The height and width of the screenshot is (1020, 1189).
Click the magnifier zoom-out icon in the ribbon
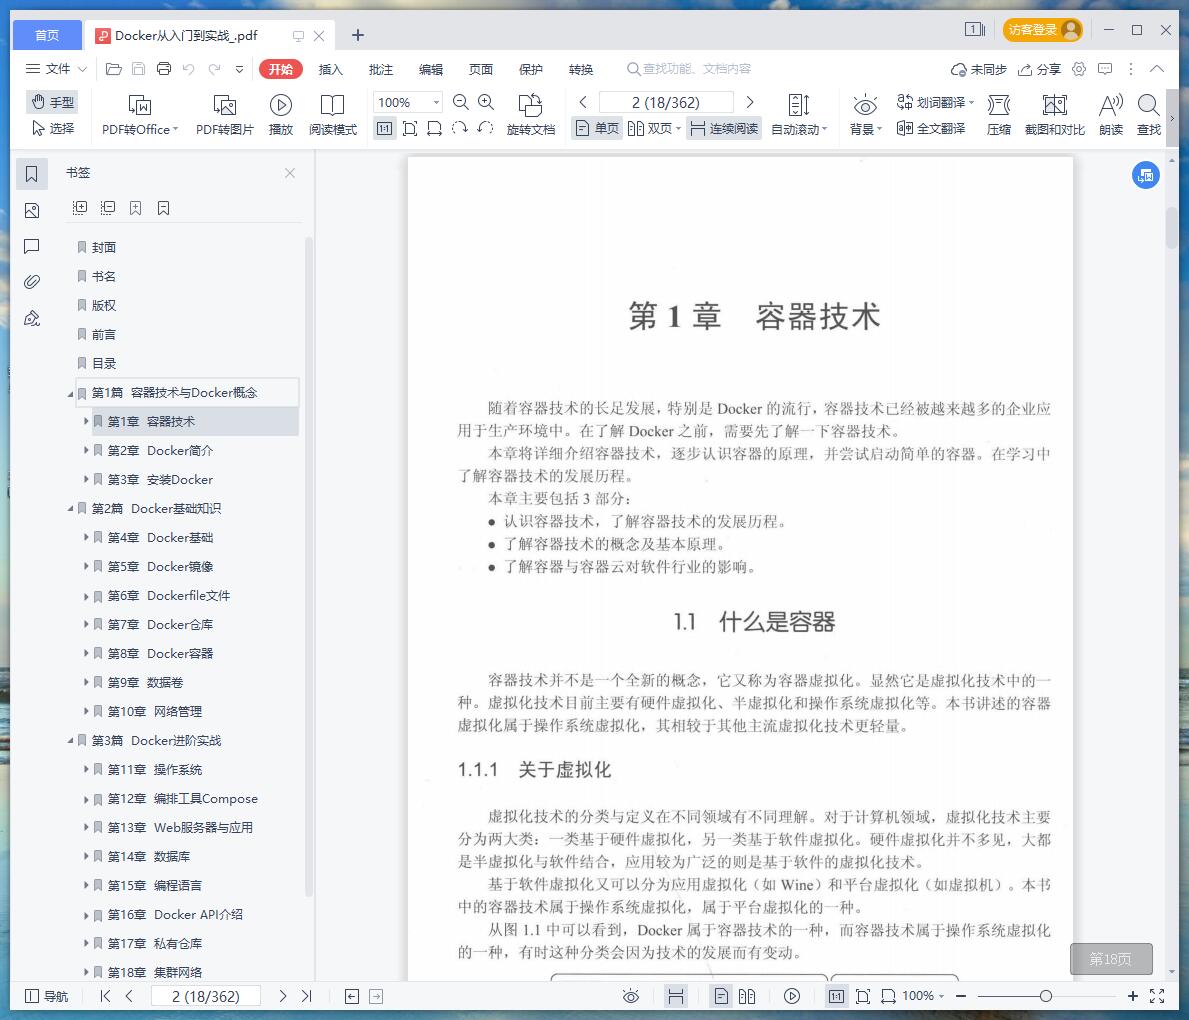click(x=460, y=102)
